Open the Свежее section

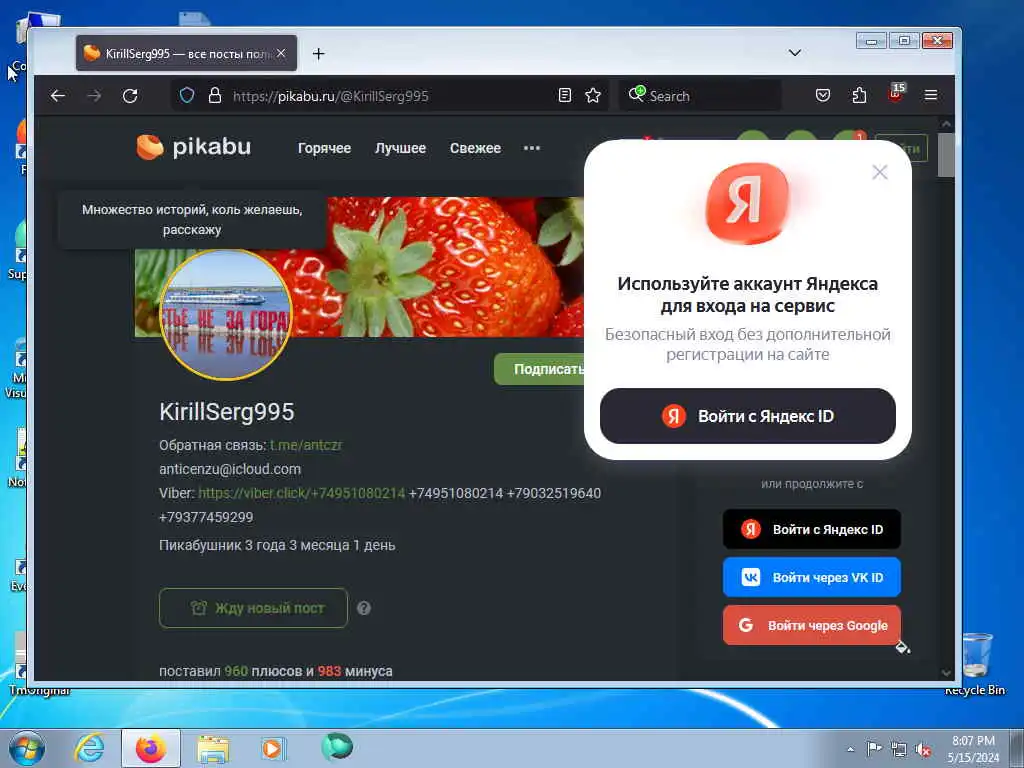[x=475, y=148]
